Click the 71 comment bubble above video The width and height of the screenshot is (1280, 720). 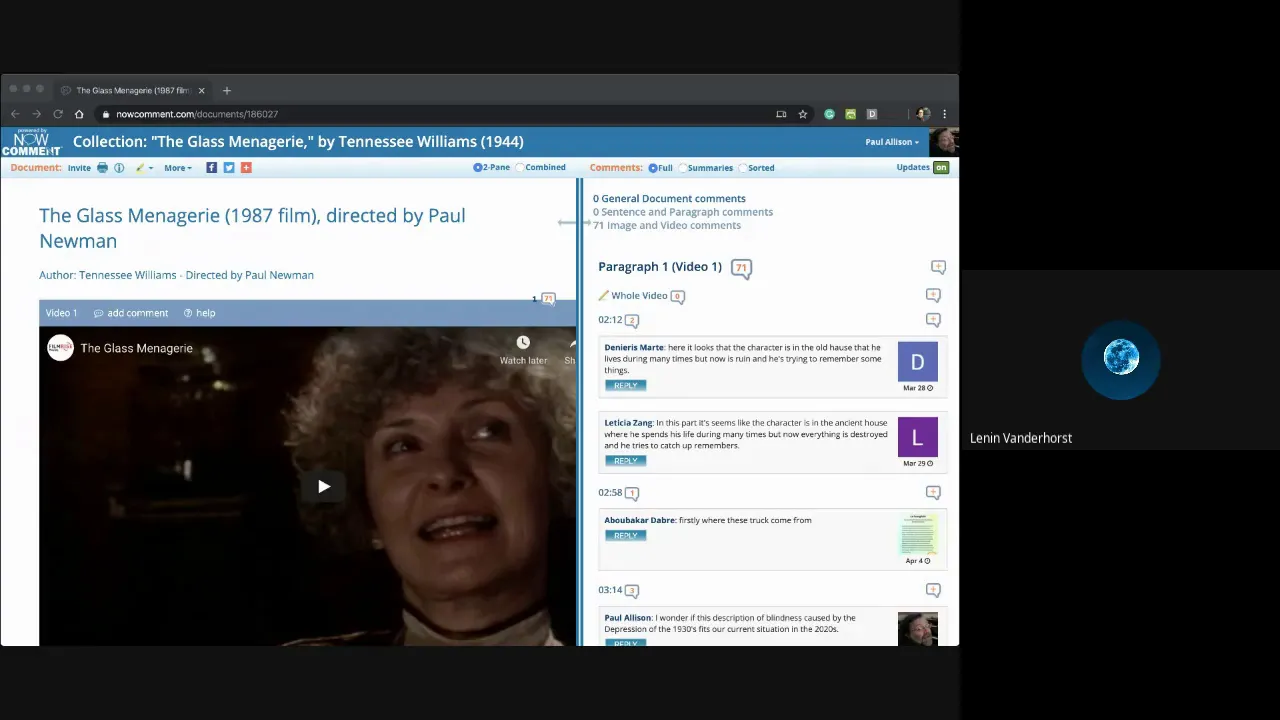[x=547, y=299]
